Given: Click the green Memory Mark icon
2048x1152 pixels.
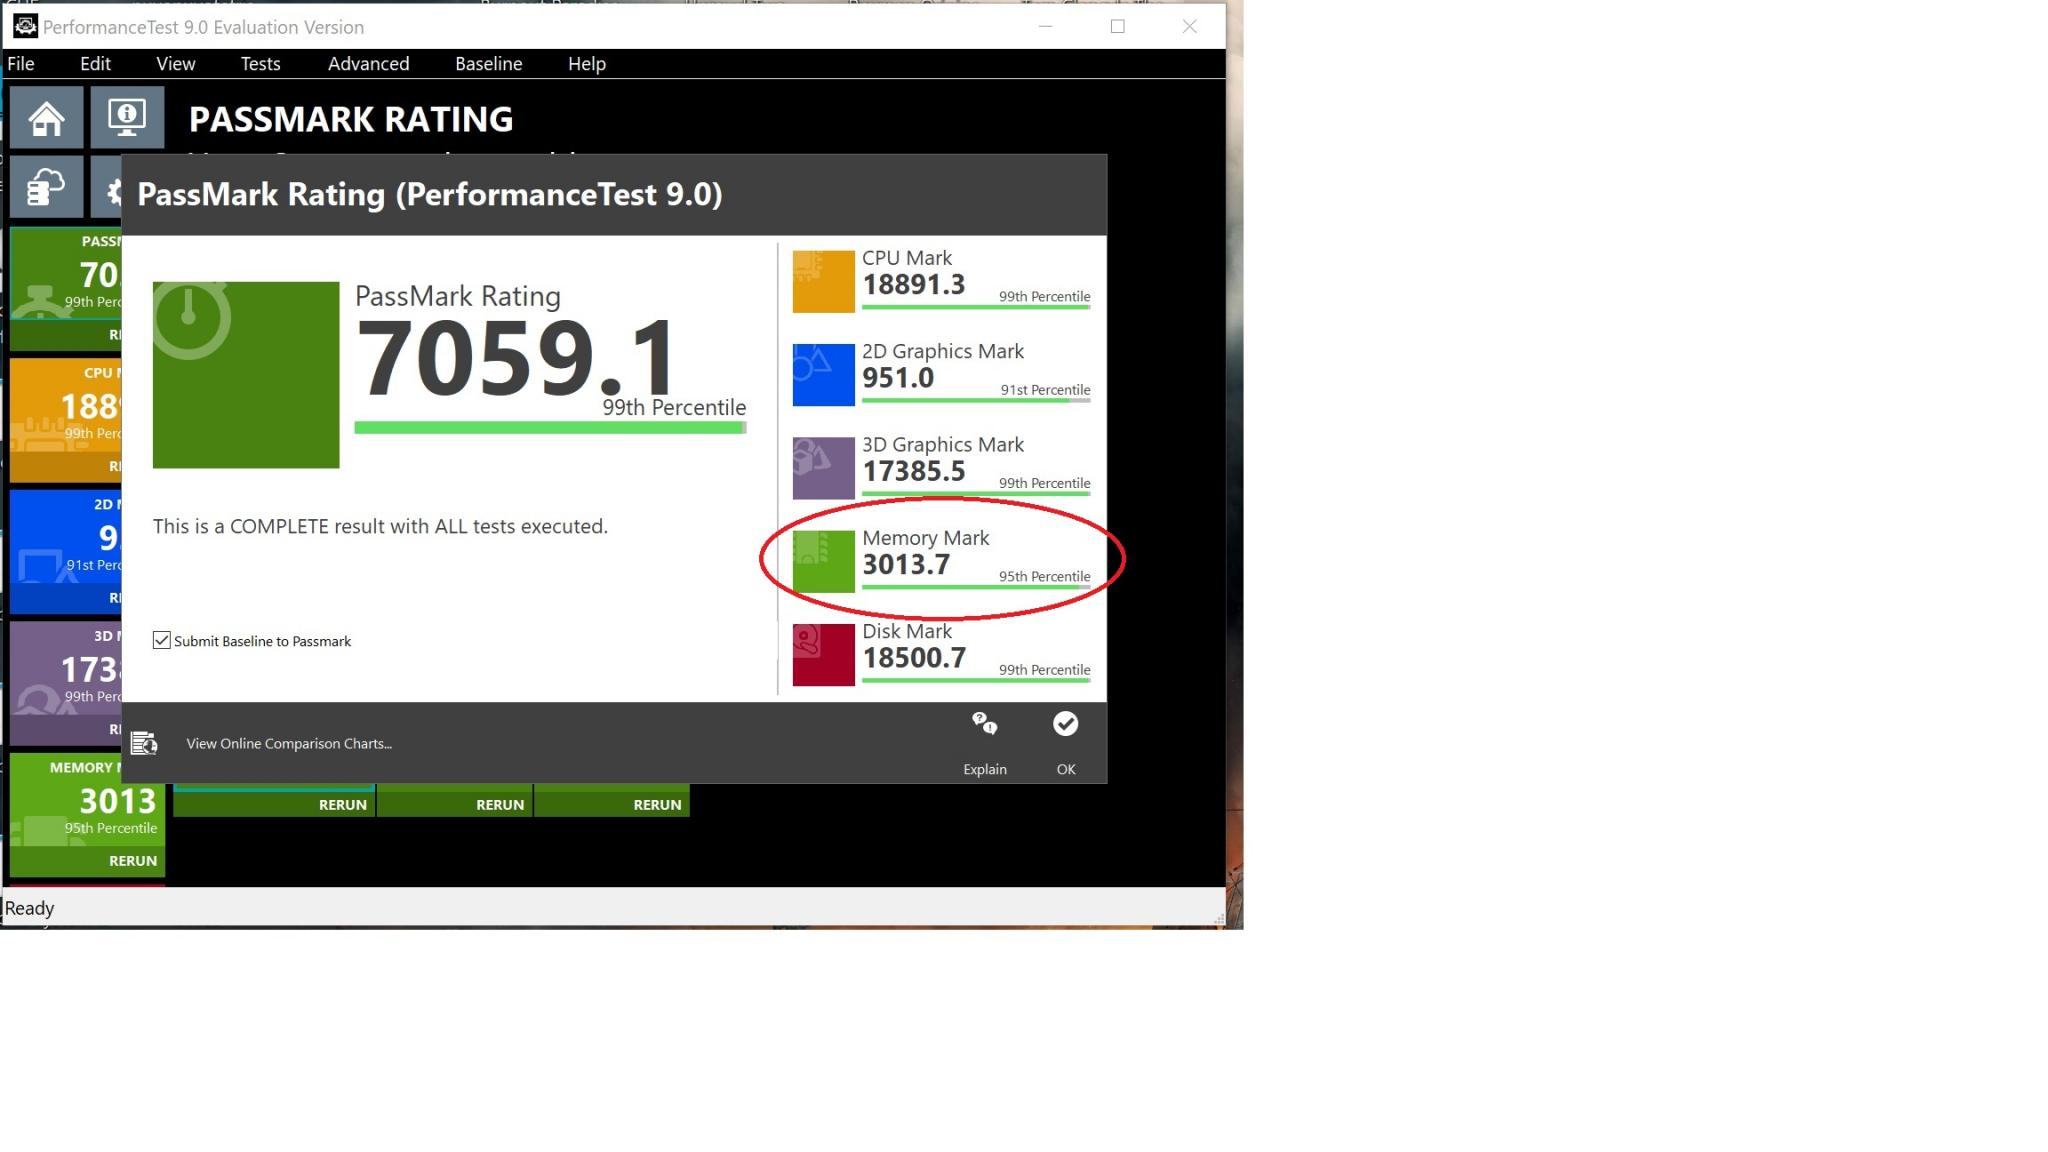Looking at the screenshot, I should [x=823, y=561].
